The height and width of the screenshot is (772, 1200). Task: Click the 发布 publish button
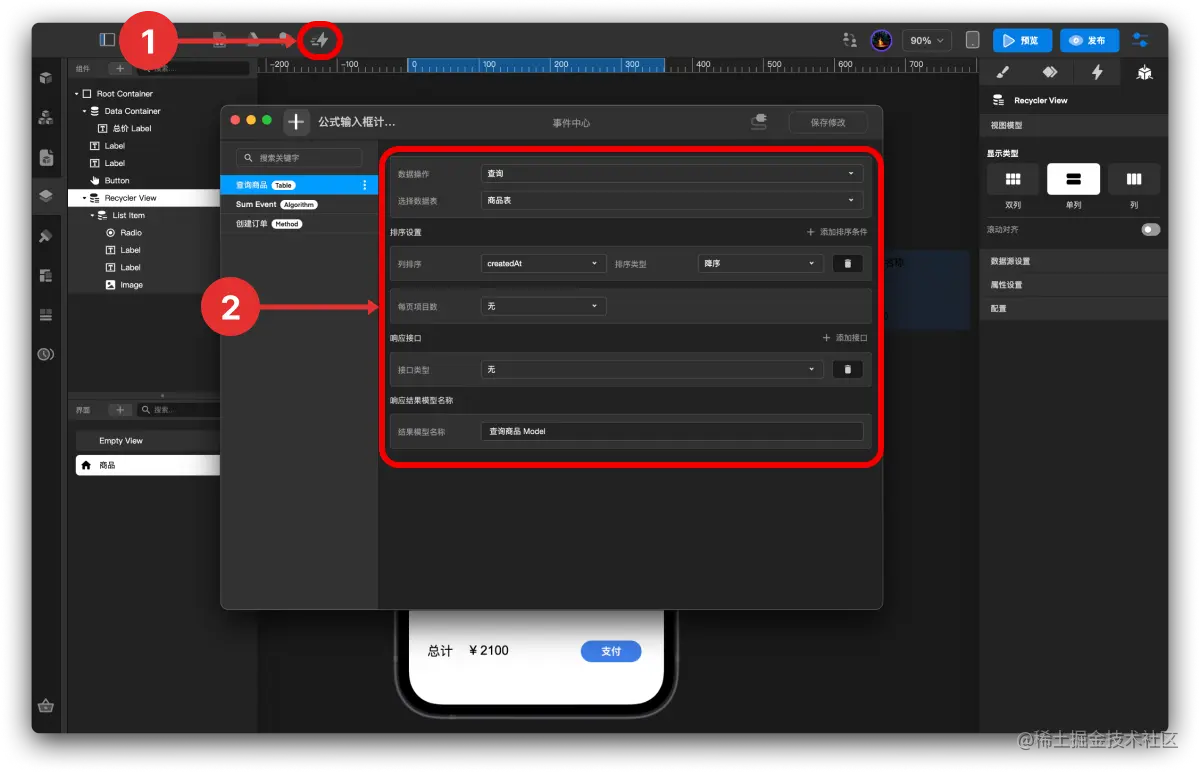[1089, 40]
